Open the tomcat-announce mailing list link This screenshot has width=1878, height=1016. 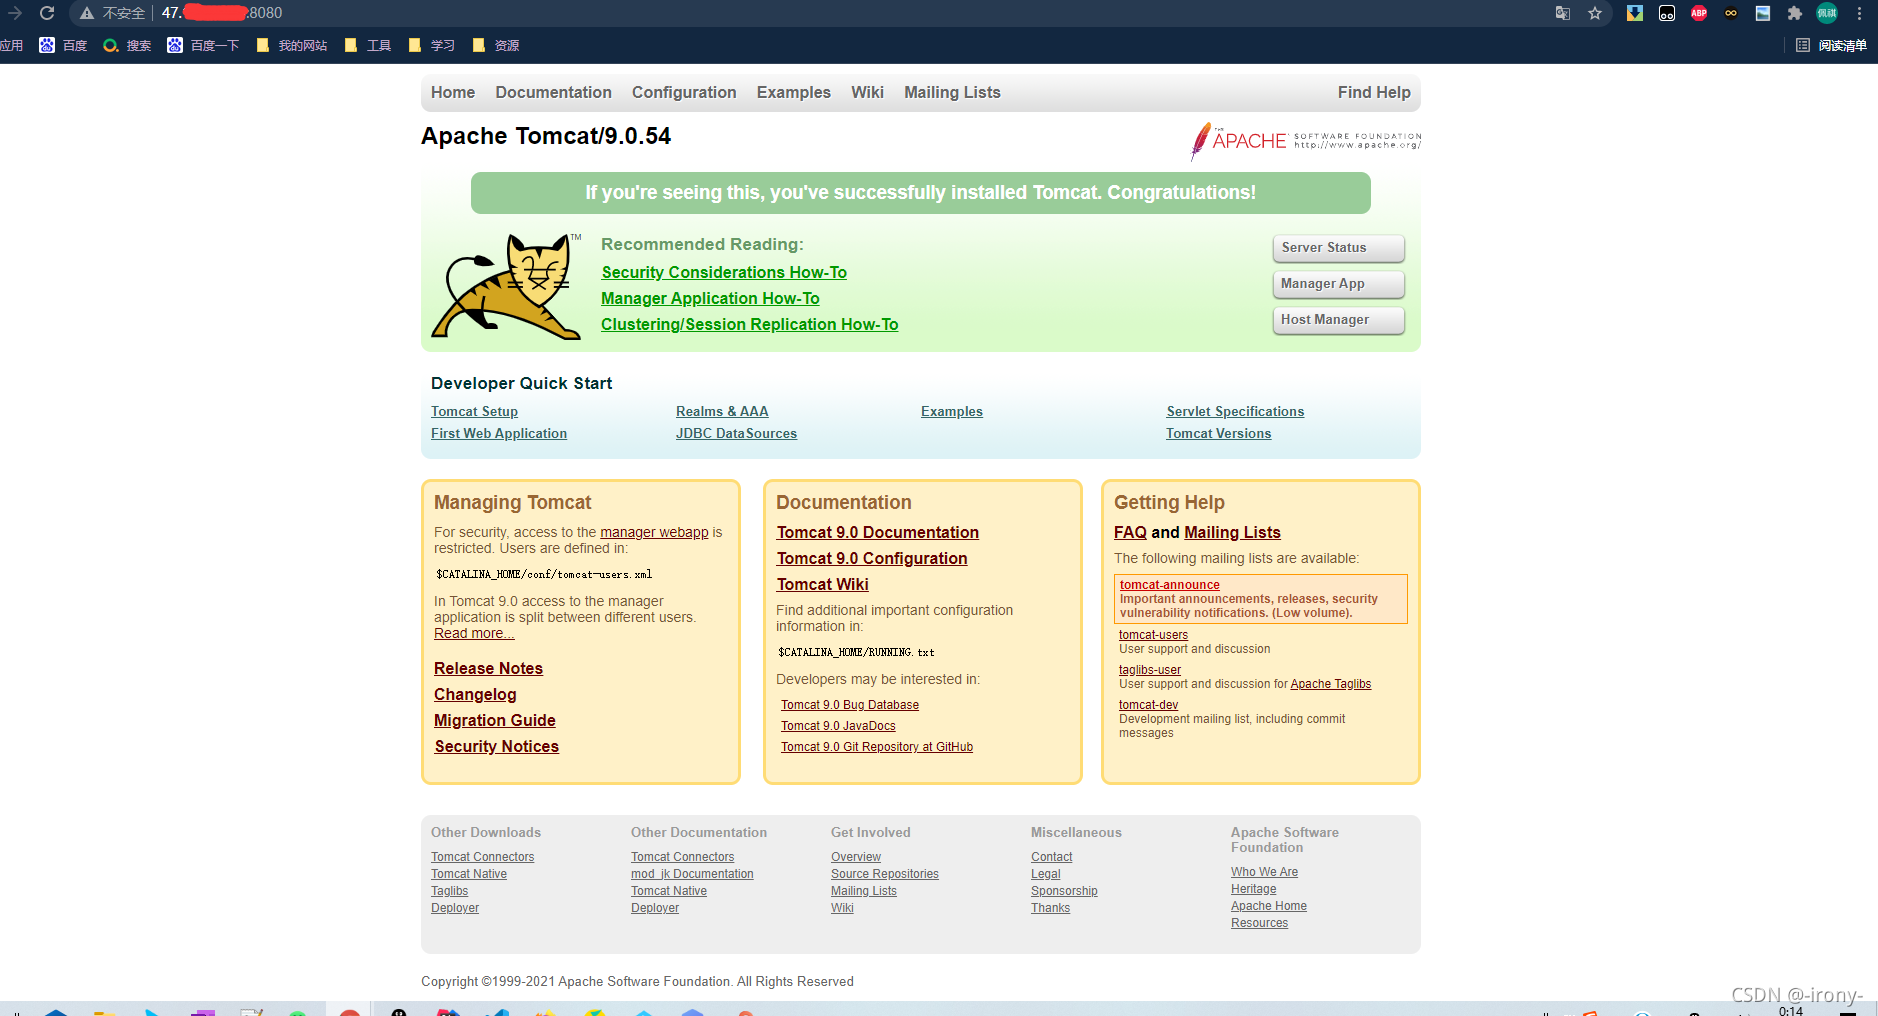[1169, 585]
